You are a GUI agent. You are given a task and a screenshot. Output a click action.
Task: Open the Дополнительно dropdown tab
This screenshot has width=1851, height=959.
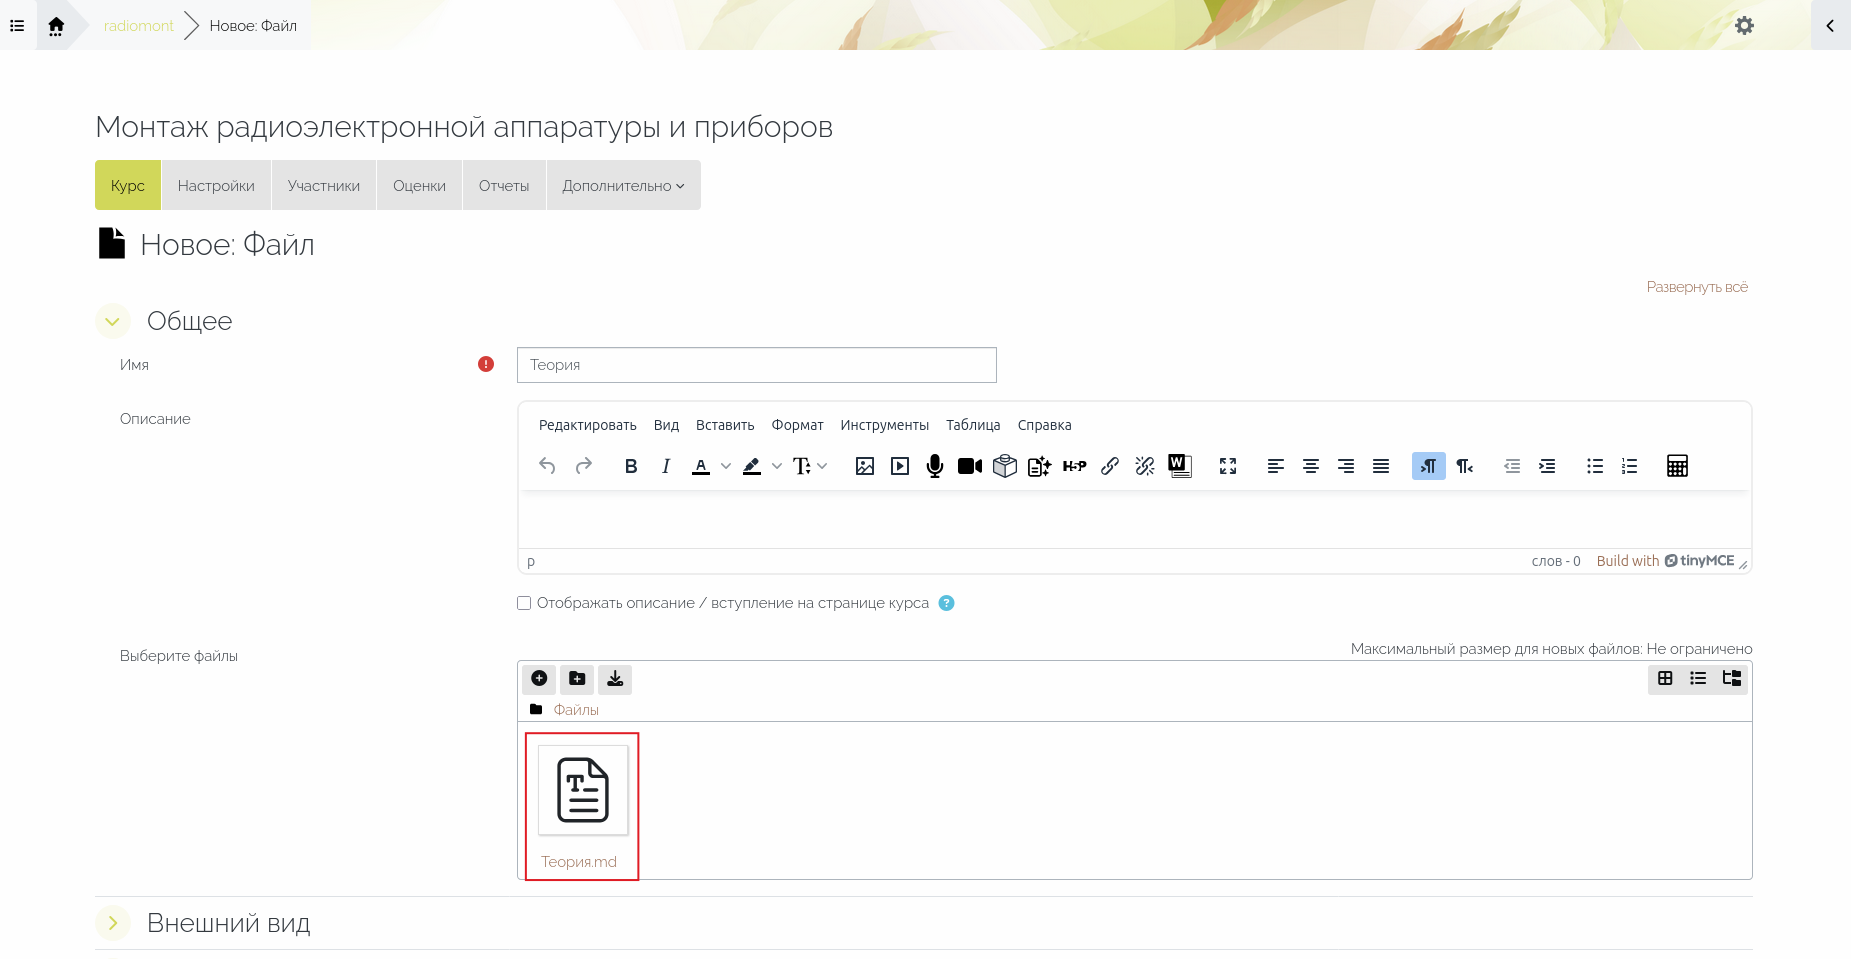[x=623, y=186]
